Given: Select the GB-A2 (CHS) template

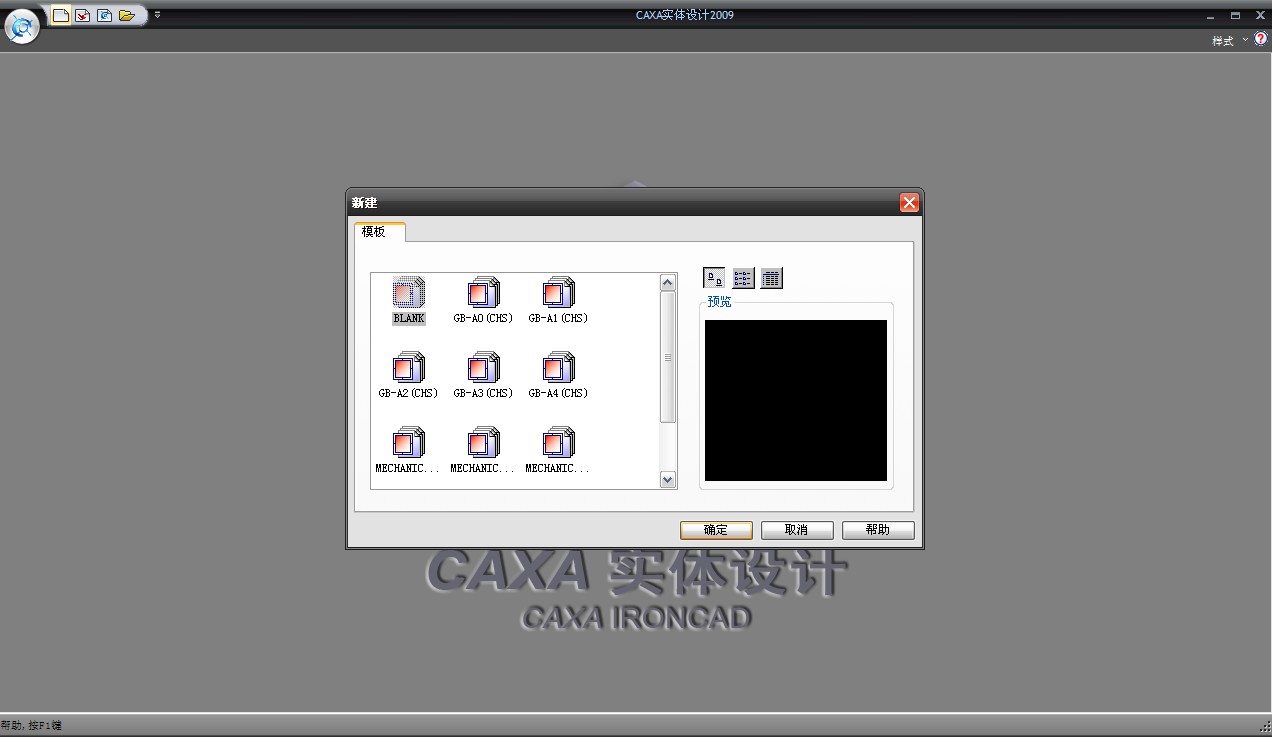Looking at the screenshot, I should (x=408, y=376).
